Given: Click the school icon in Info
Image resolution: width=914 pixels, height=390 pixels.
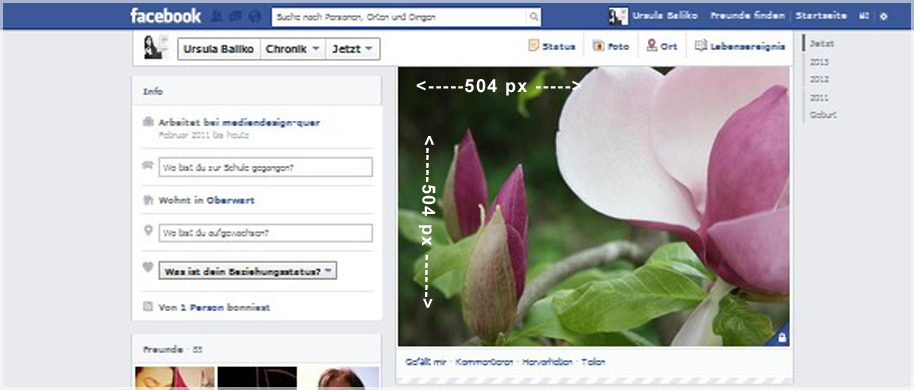Looking at the screenshot, I should point(148,166).
